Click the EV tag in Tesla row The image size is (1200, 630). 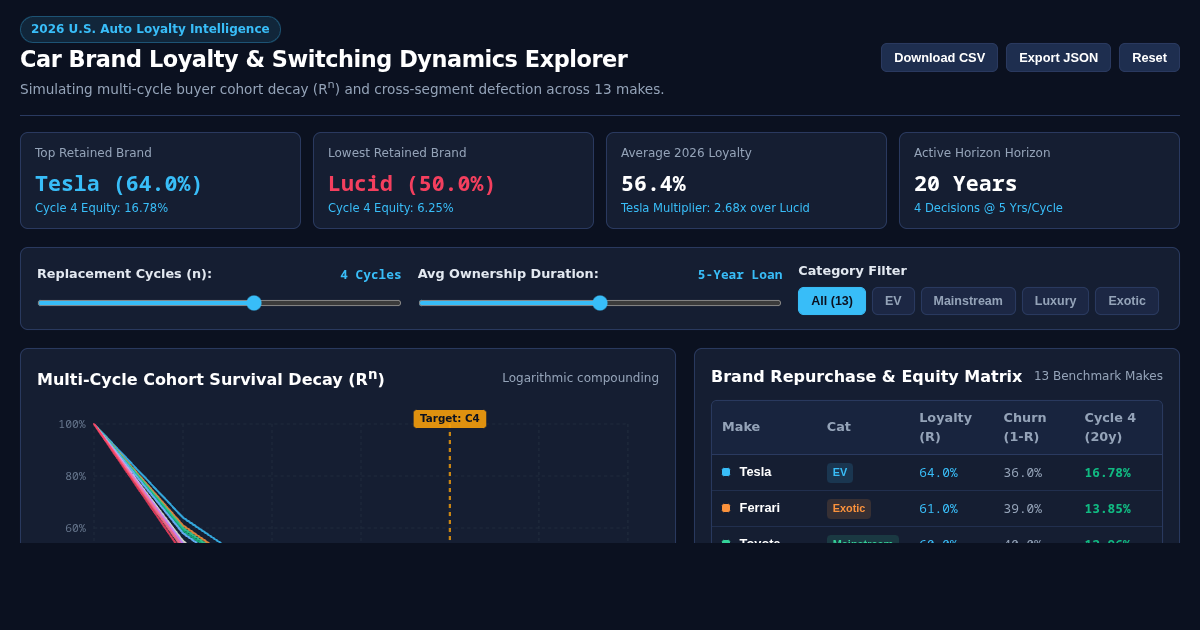click(840, 473)
